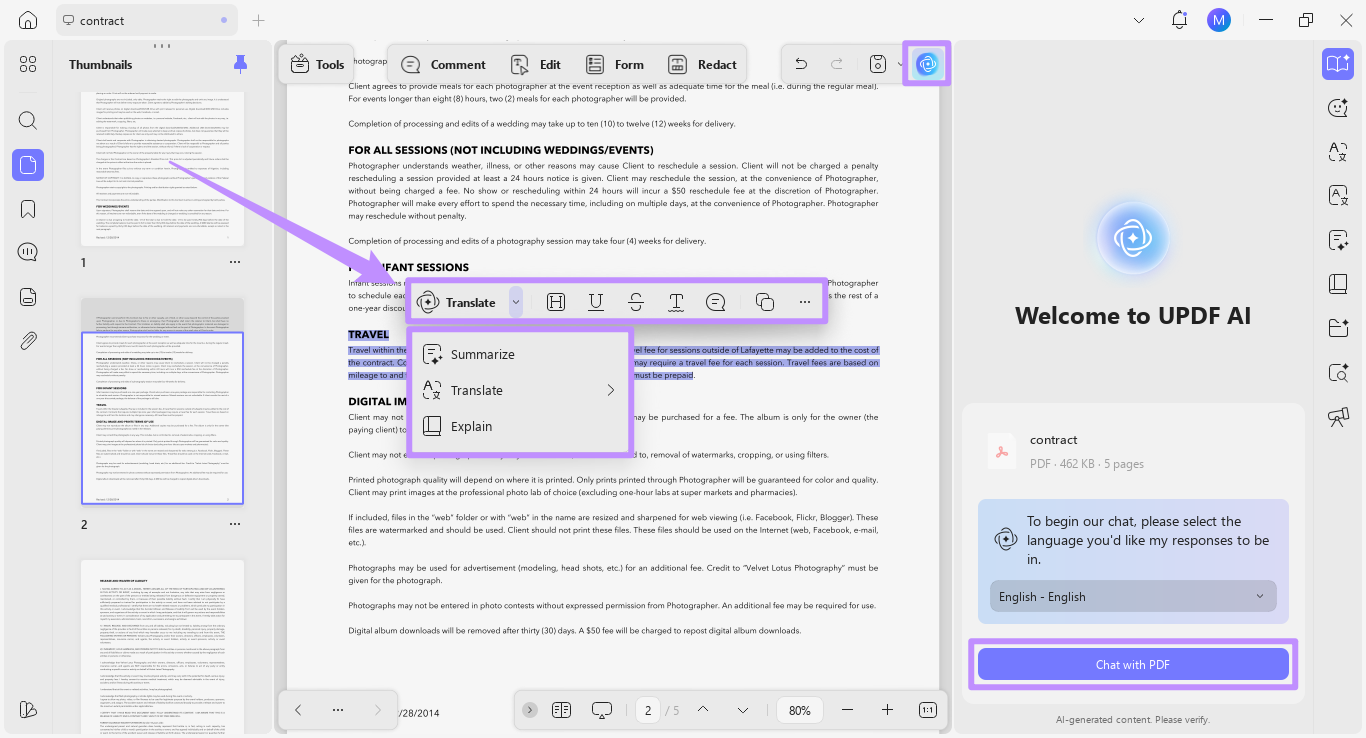Open a new tab with plus
Screen dimensions: 1366x738
[259, 20]
